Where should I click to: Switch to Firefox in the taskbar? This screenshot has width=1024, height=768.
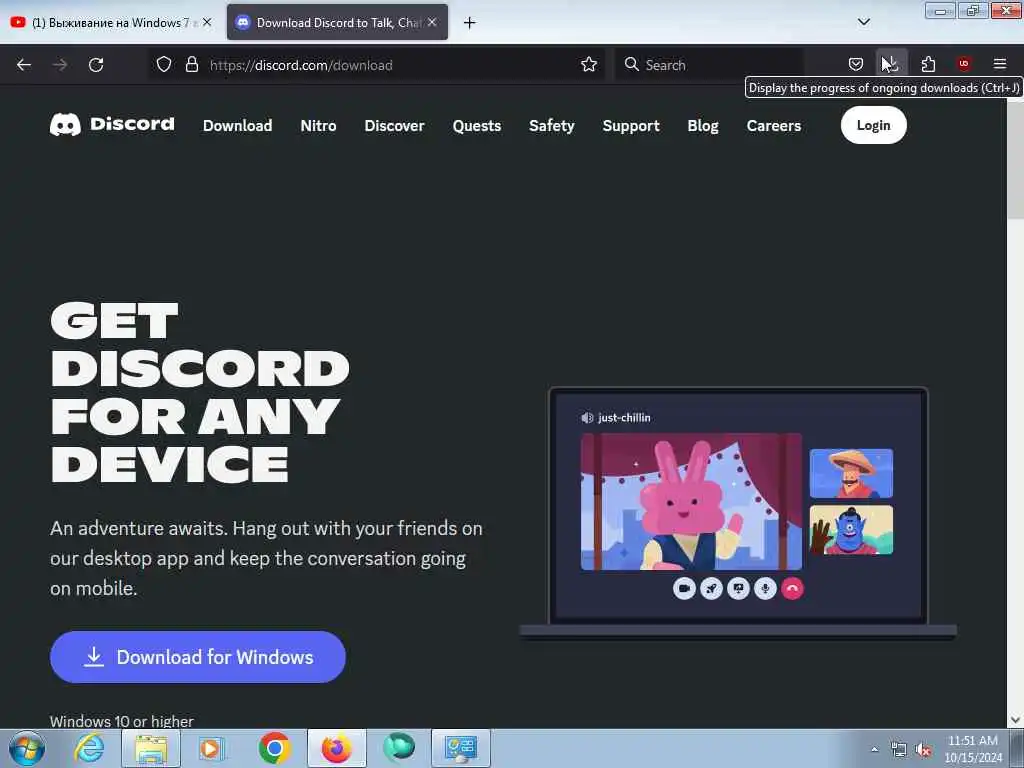(x=336, y=748)
